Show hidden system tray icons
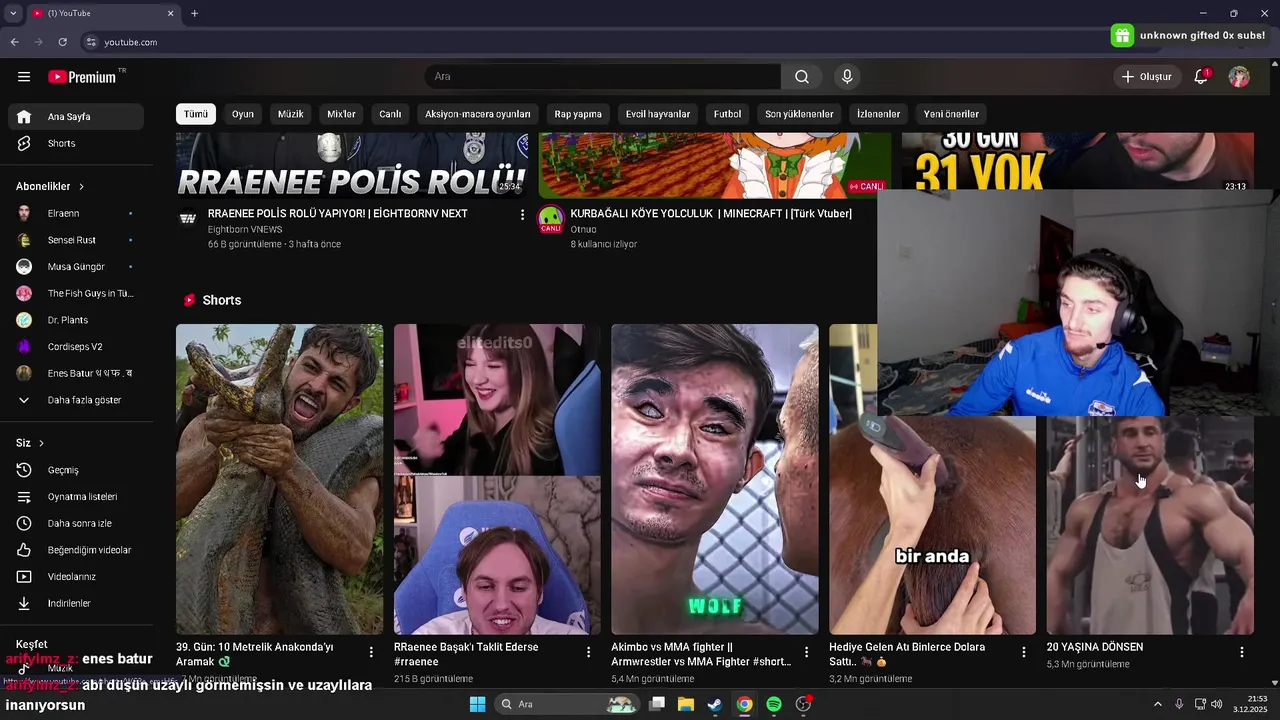The width and height of the screenshot is (1280, 720). 1158,704
